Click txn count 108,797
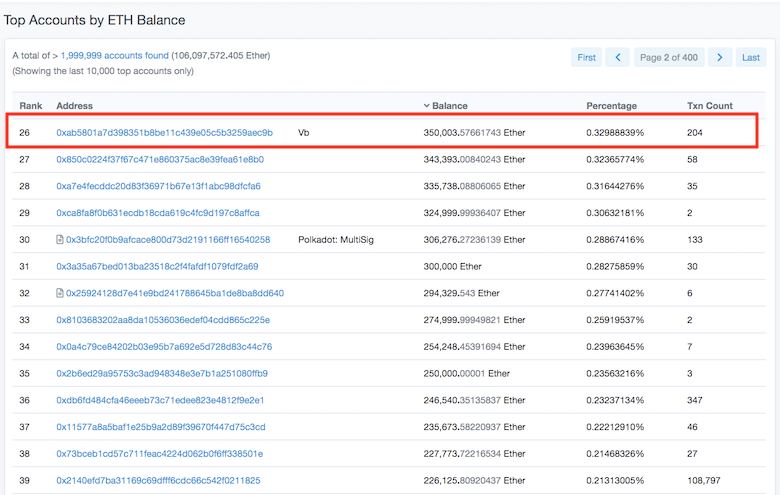Viewport: 780px width, 495px height. (x=703, y=481)
